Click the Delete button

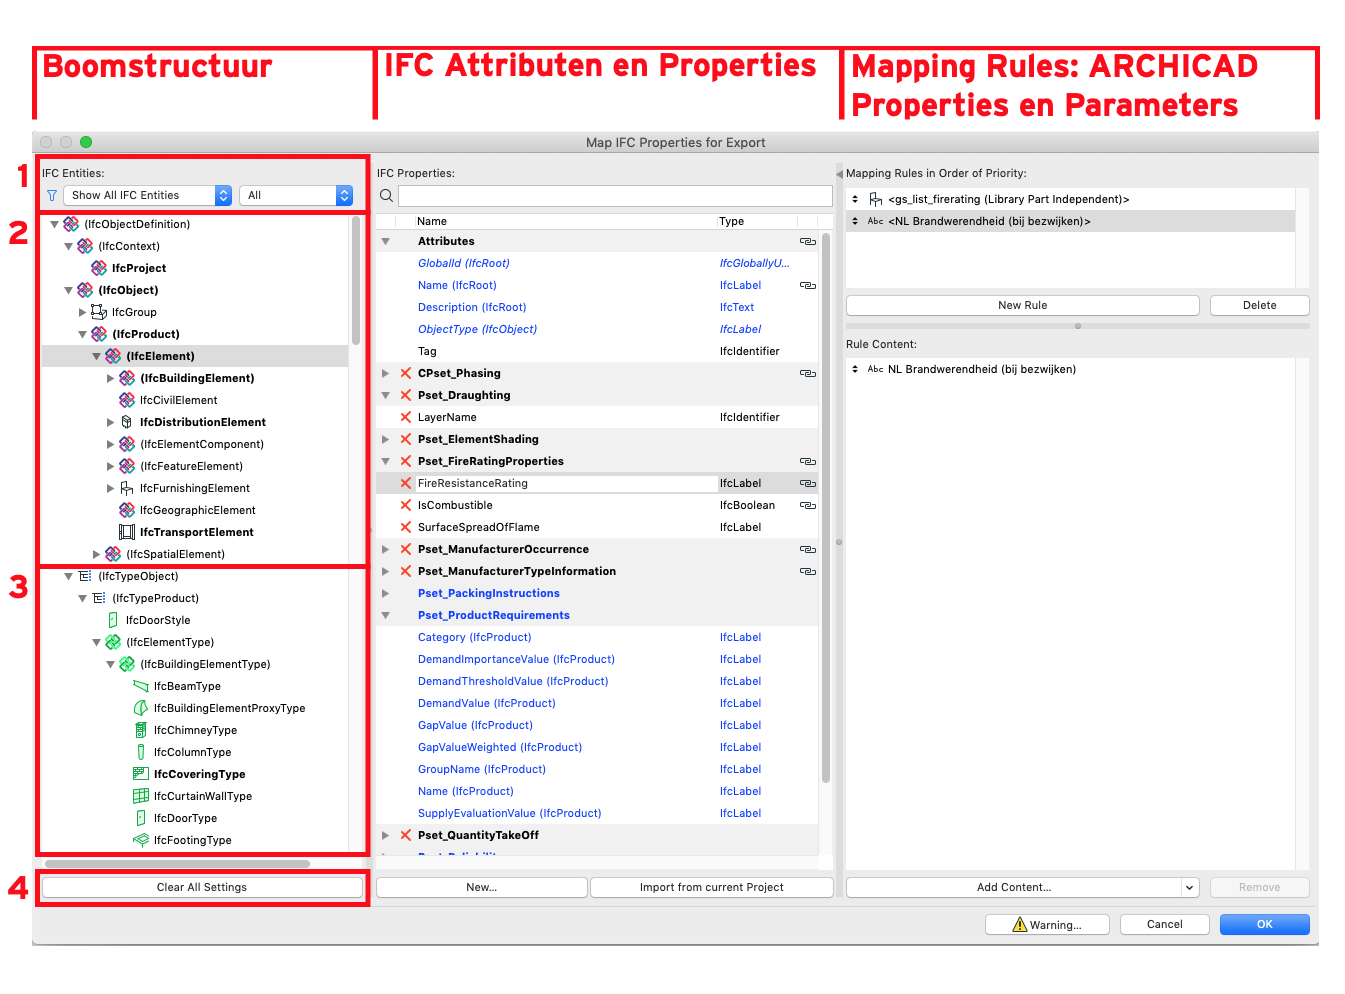point(1260,305)
